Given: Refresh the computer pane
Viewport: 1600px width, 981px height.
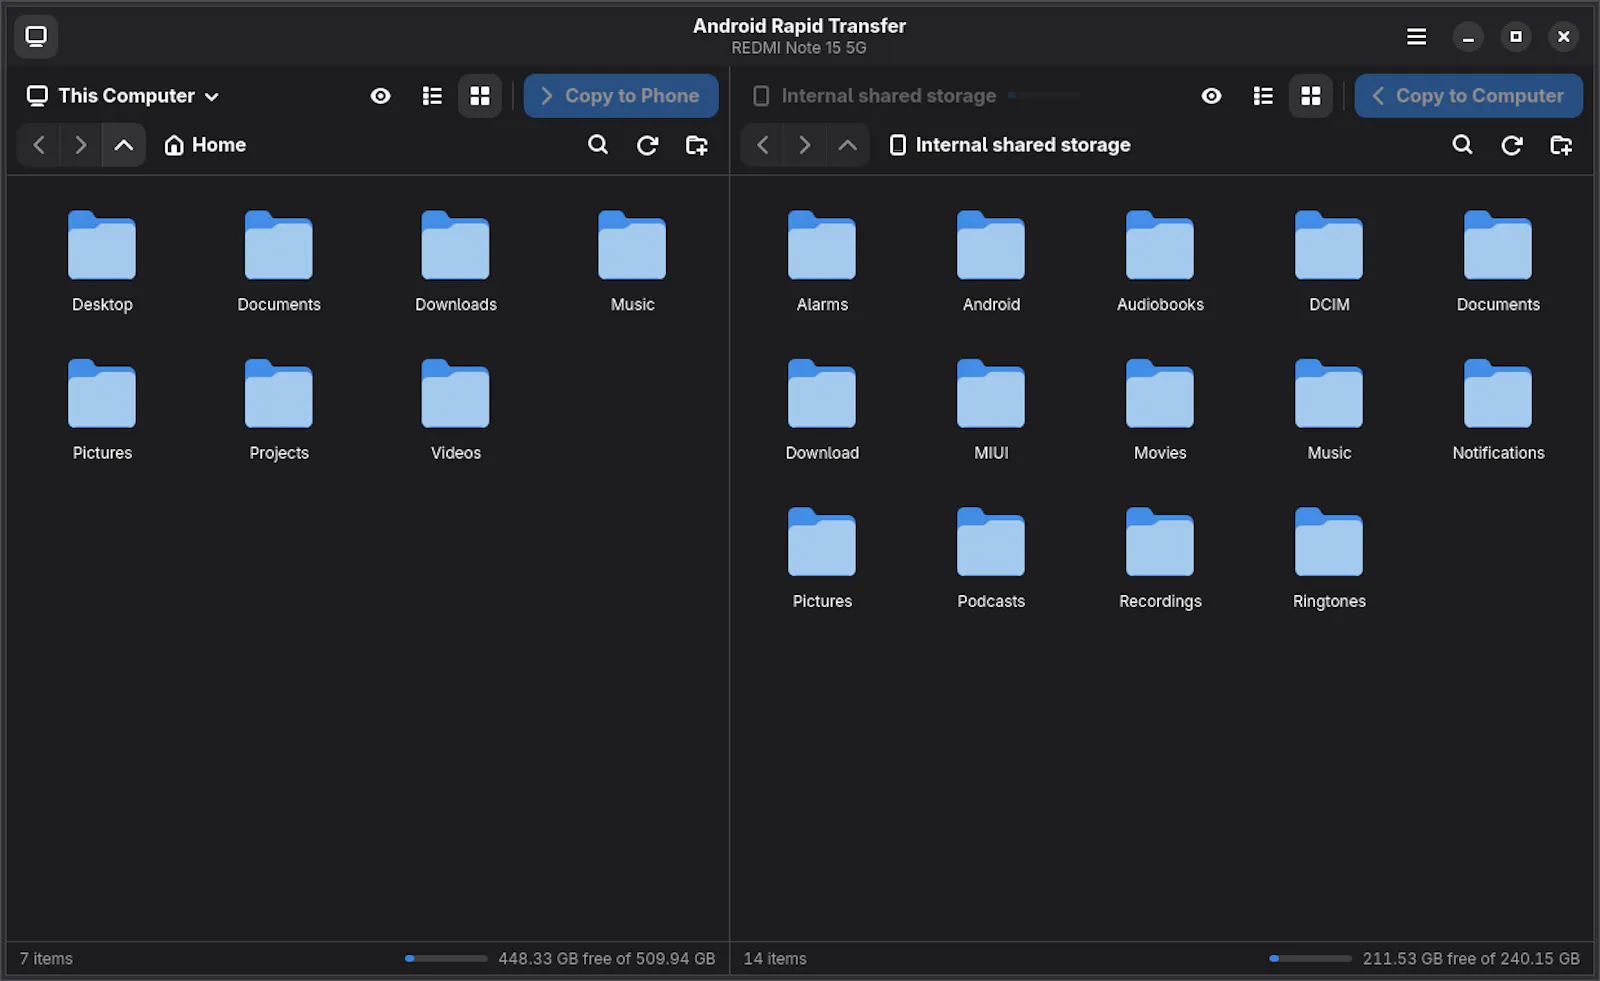Looking at the screenshot, I should point(648,145).
